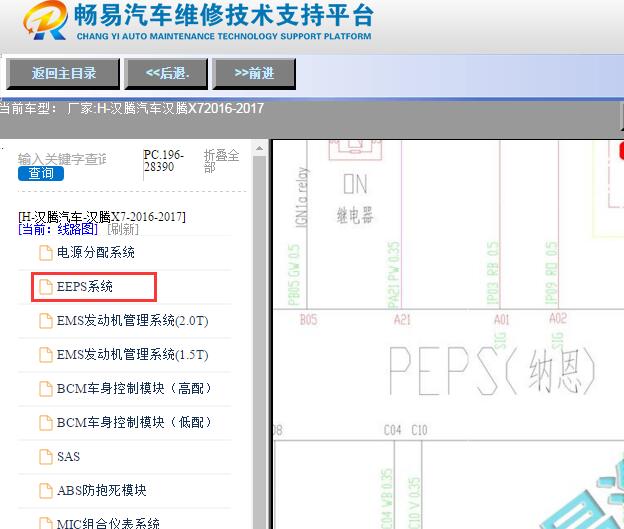Click the [H-汉腾汽车-汉腾X7-2016-2017] heading
Viewport: 624px width, 529px height.
102,217
